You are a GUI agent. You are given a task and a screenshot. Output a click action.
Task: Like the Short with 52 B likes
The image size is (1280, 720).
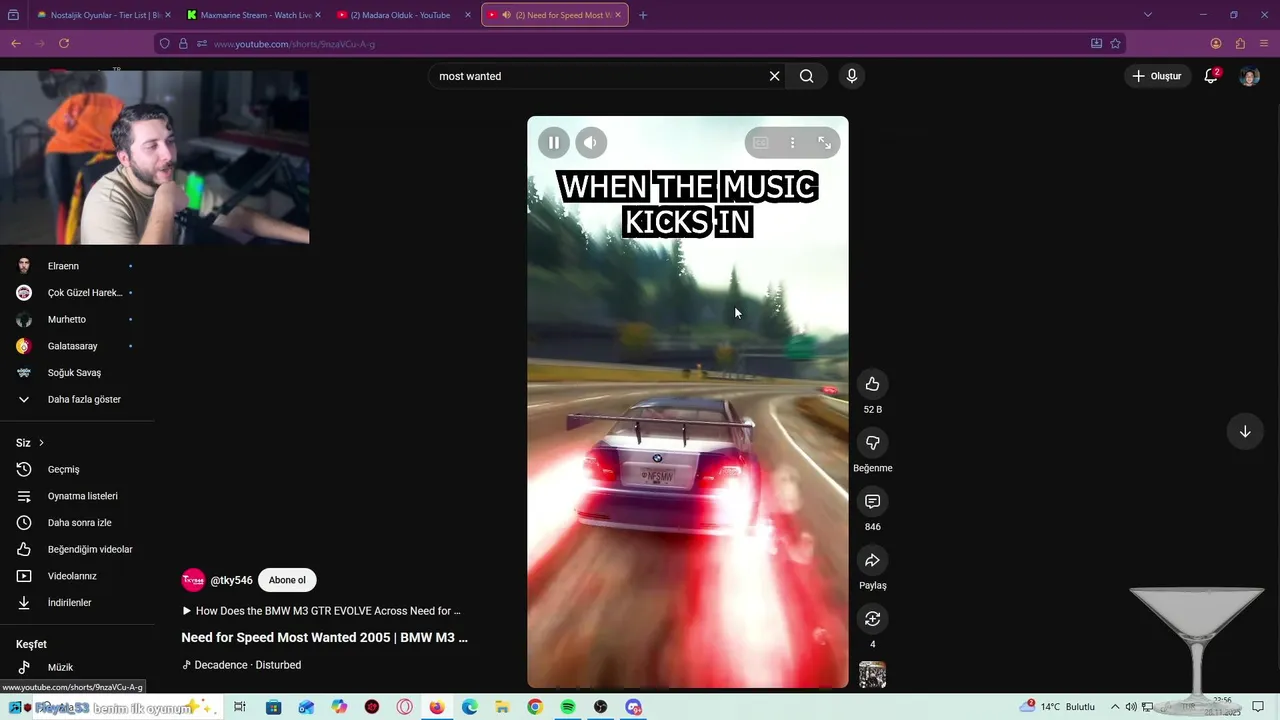(872, 384)
